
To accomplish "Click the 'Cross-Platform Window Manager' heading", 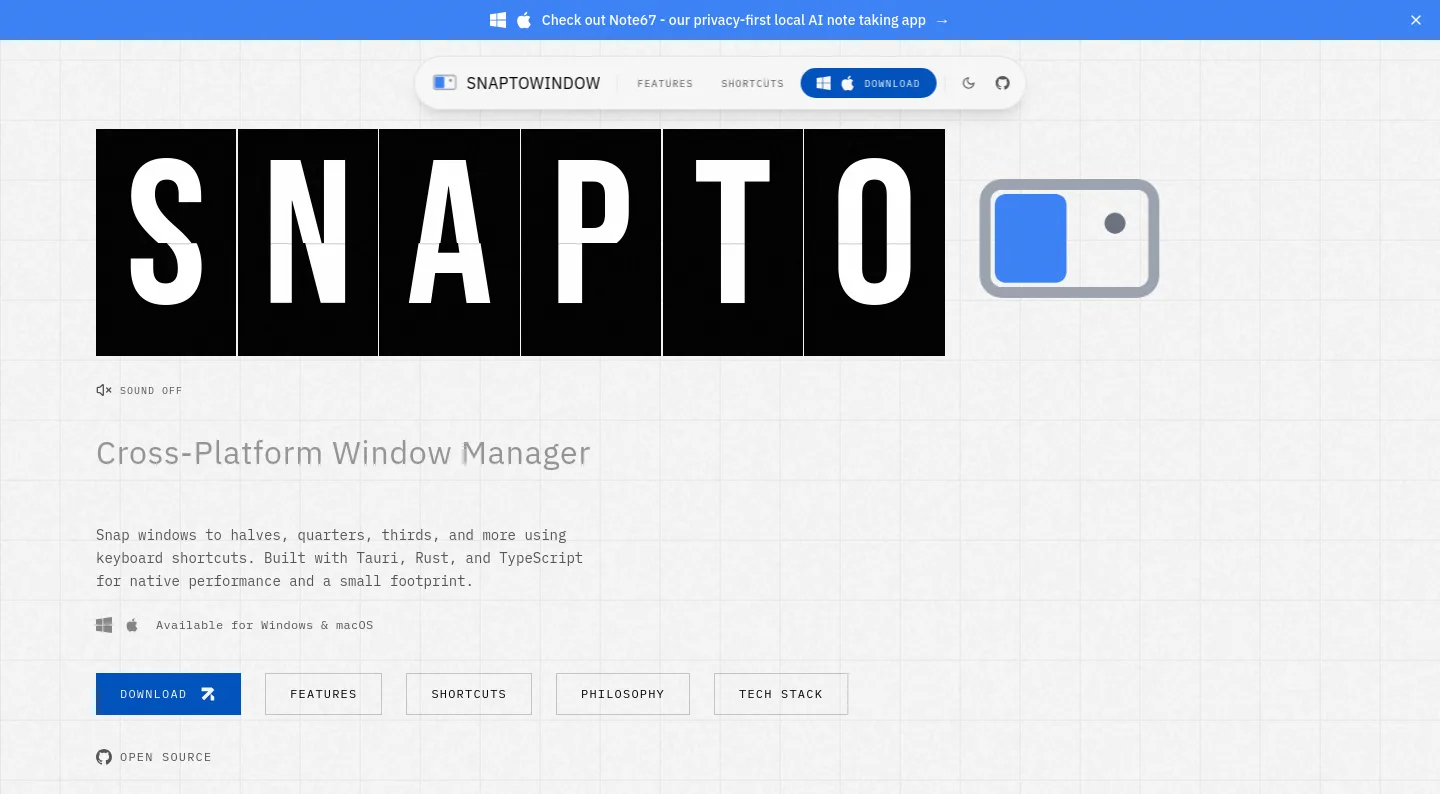I will coord(343,453).
